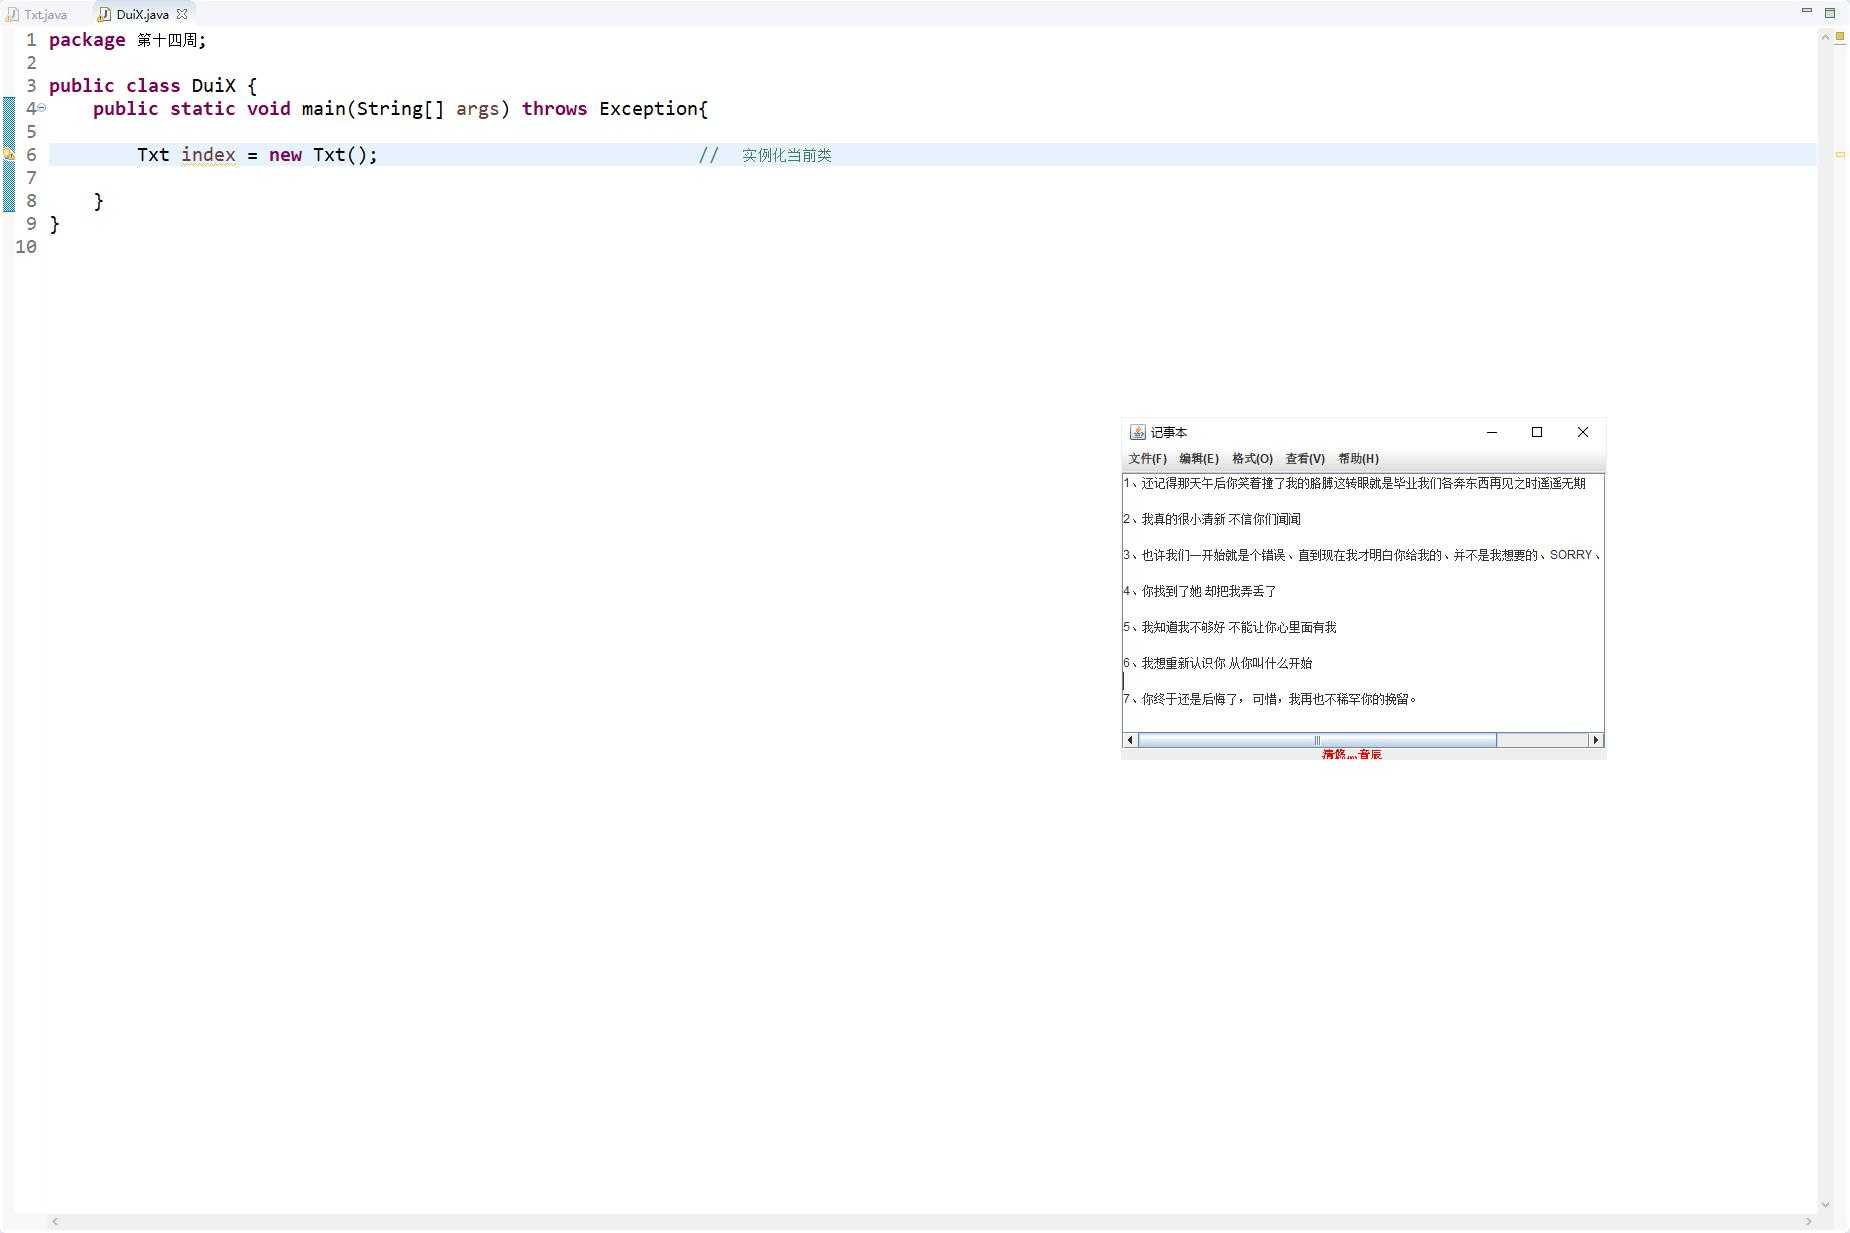Screen dimensions: 1850x1233
Task: Select the DuiX.java editor tab
Action: [x=142, y=15]
